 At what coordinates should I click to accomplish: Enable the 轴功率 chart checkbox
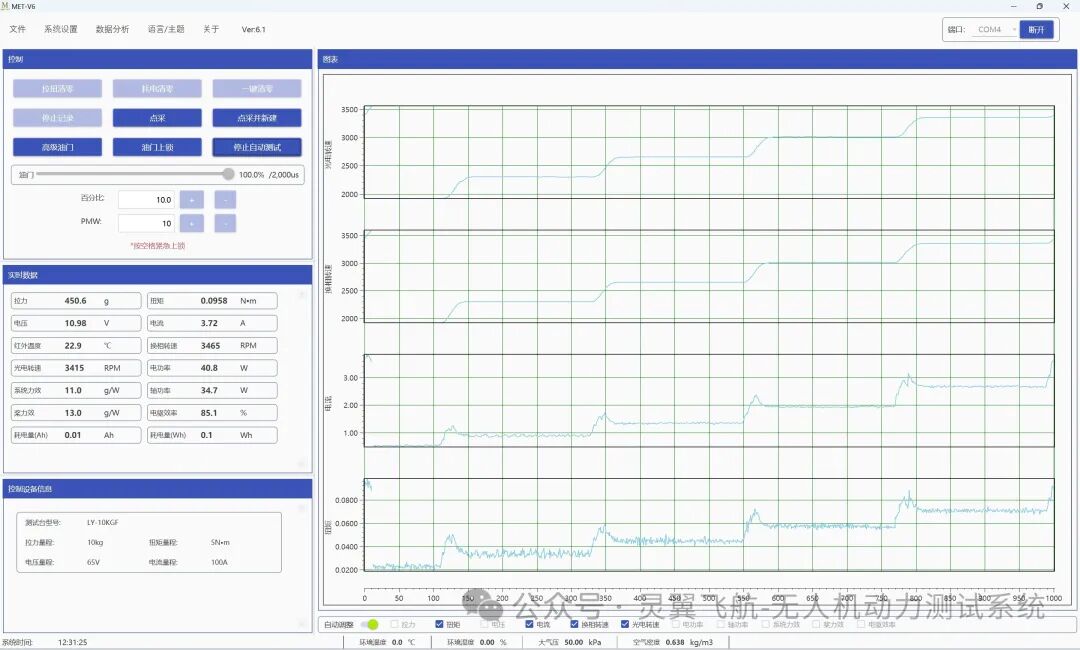720,625
